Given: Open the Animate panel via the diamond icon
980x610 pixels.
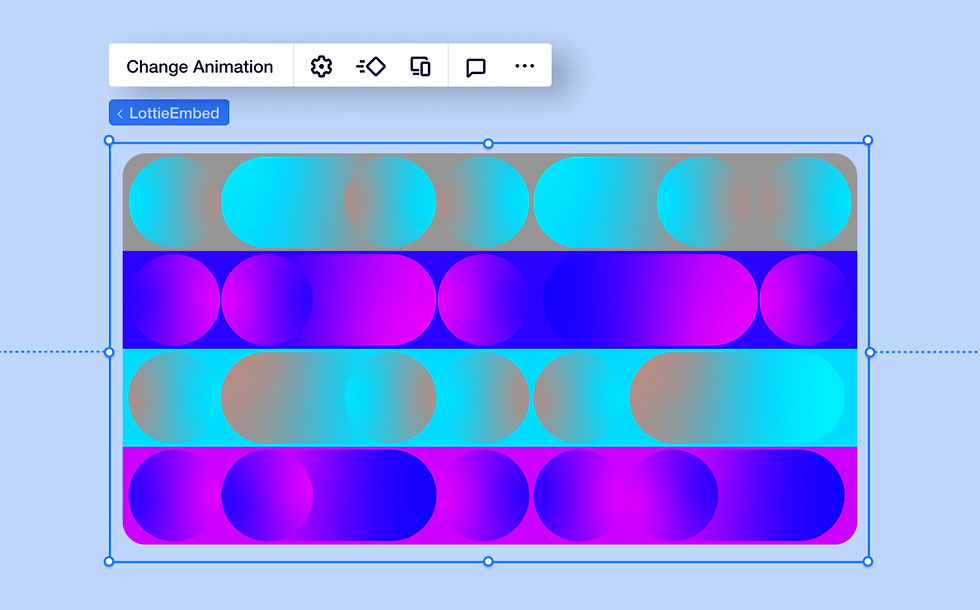Looking at the screenshot, I should 371,66.
